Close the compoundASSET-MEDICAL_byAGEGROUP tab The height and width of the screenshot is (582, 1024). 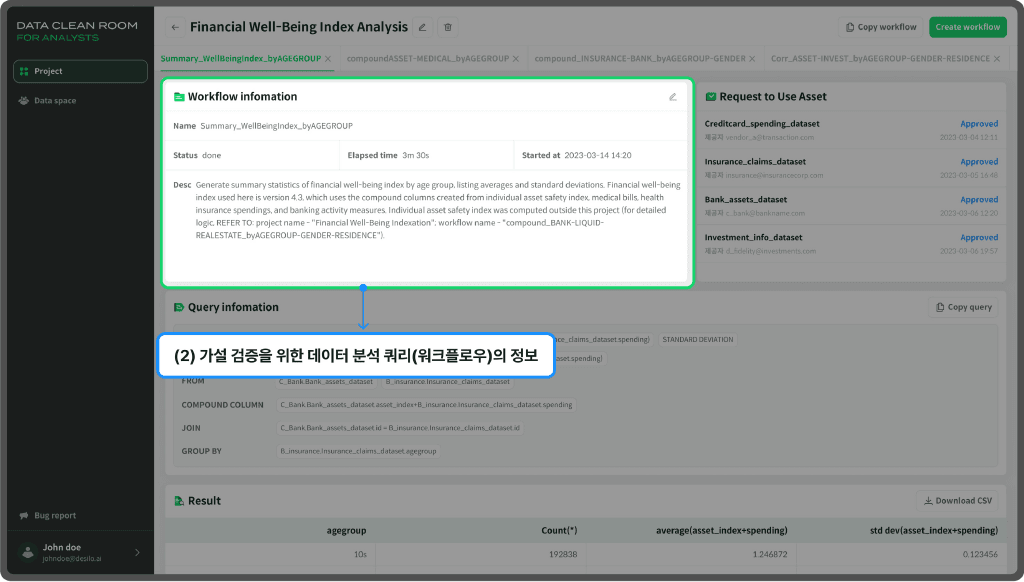516,59
